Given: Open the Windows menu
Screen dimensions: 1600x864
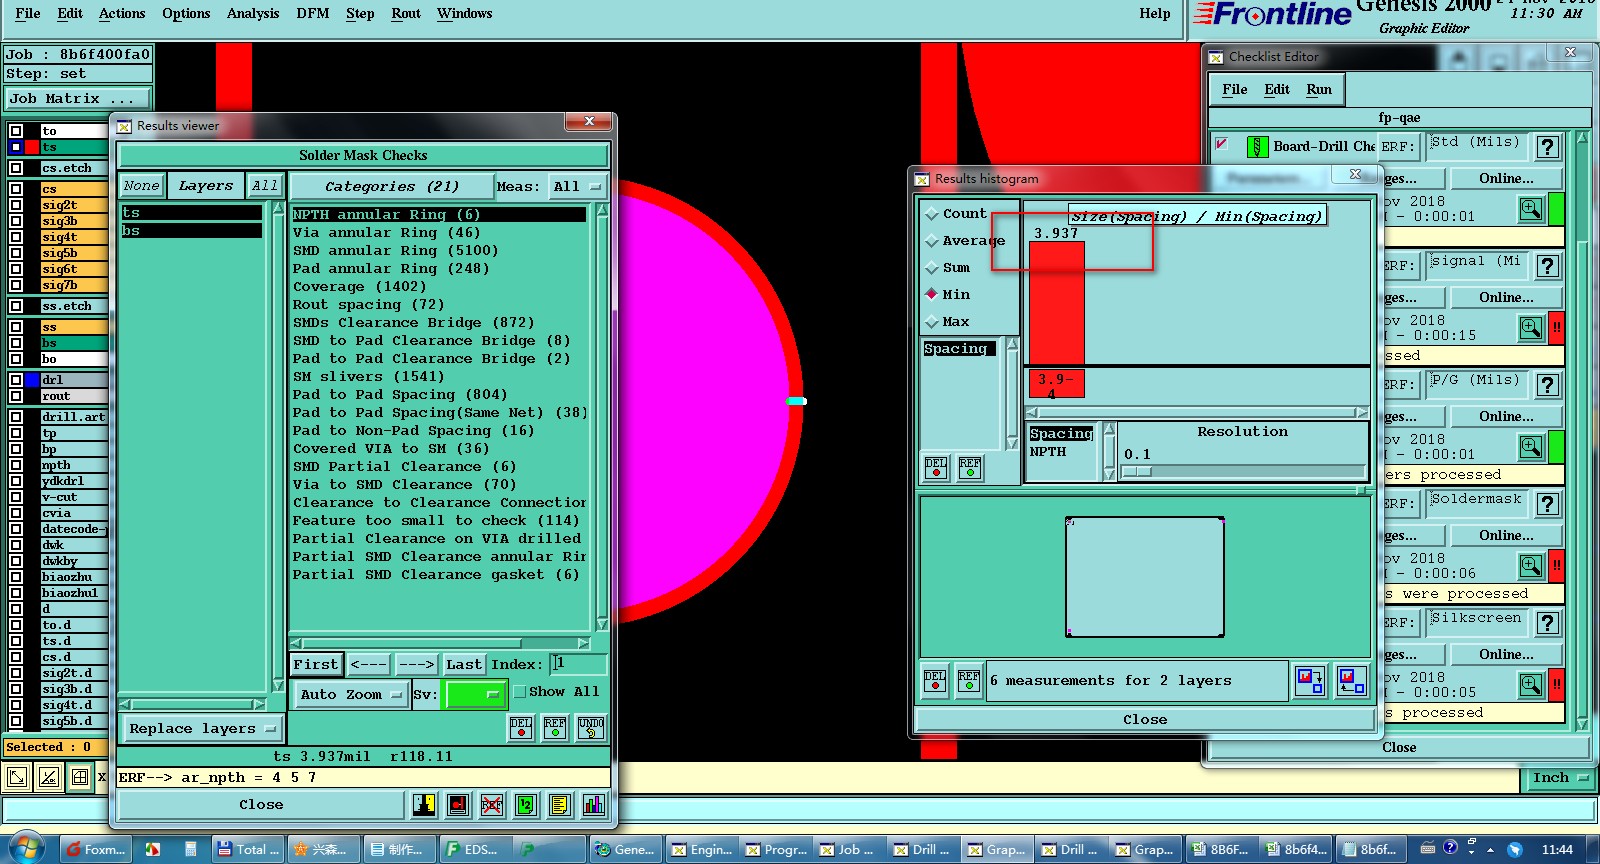Looking at the screenshot, I should 465,14.
